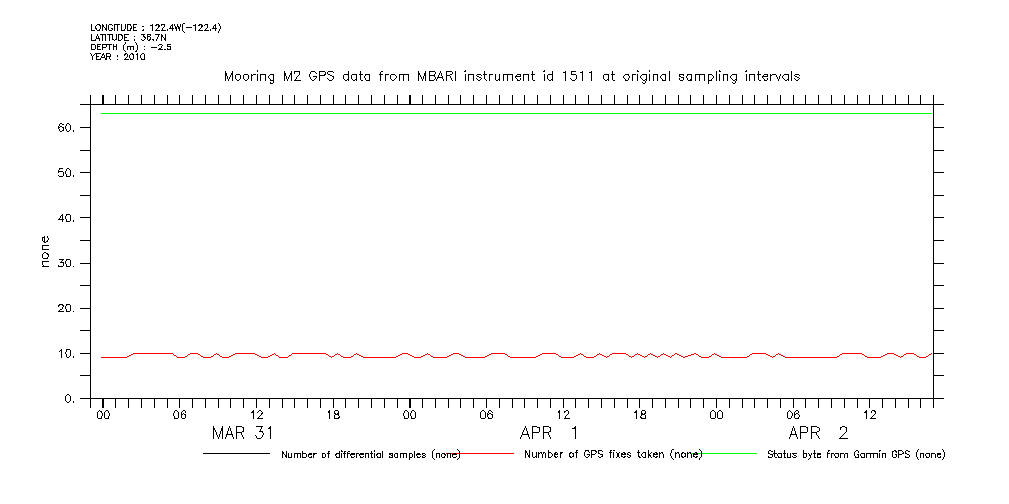Select the 10 tick label on the y-axis

click(67, 354)
